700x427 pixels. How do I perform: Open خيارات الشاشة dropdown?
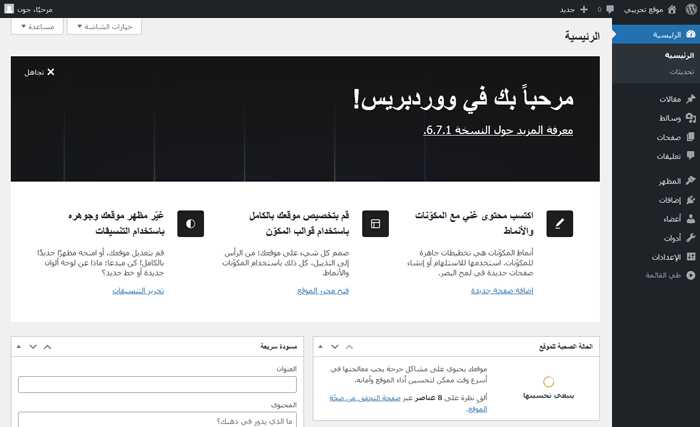point(104,26)
